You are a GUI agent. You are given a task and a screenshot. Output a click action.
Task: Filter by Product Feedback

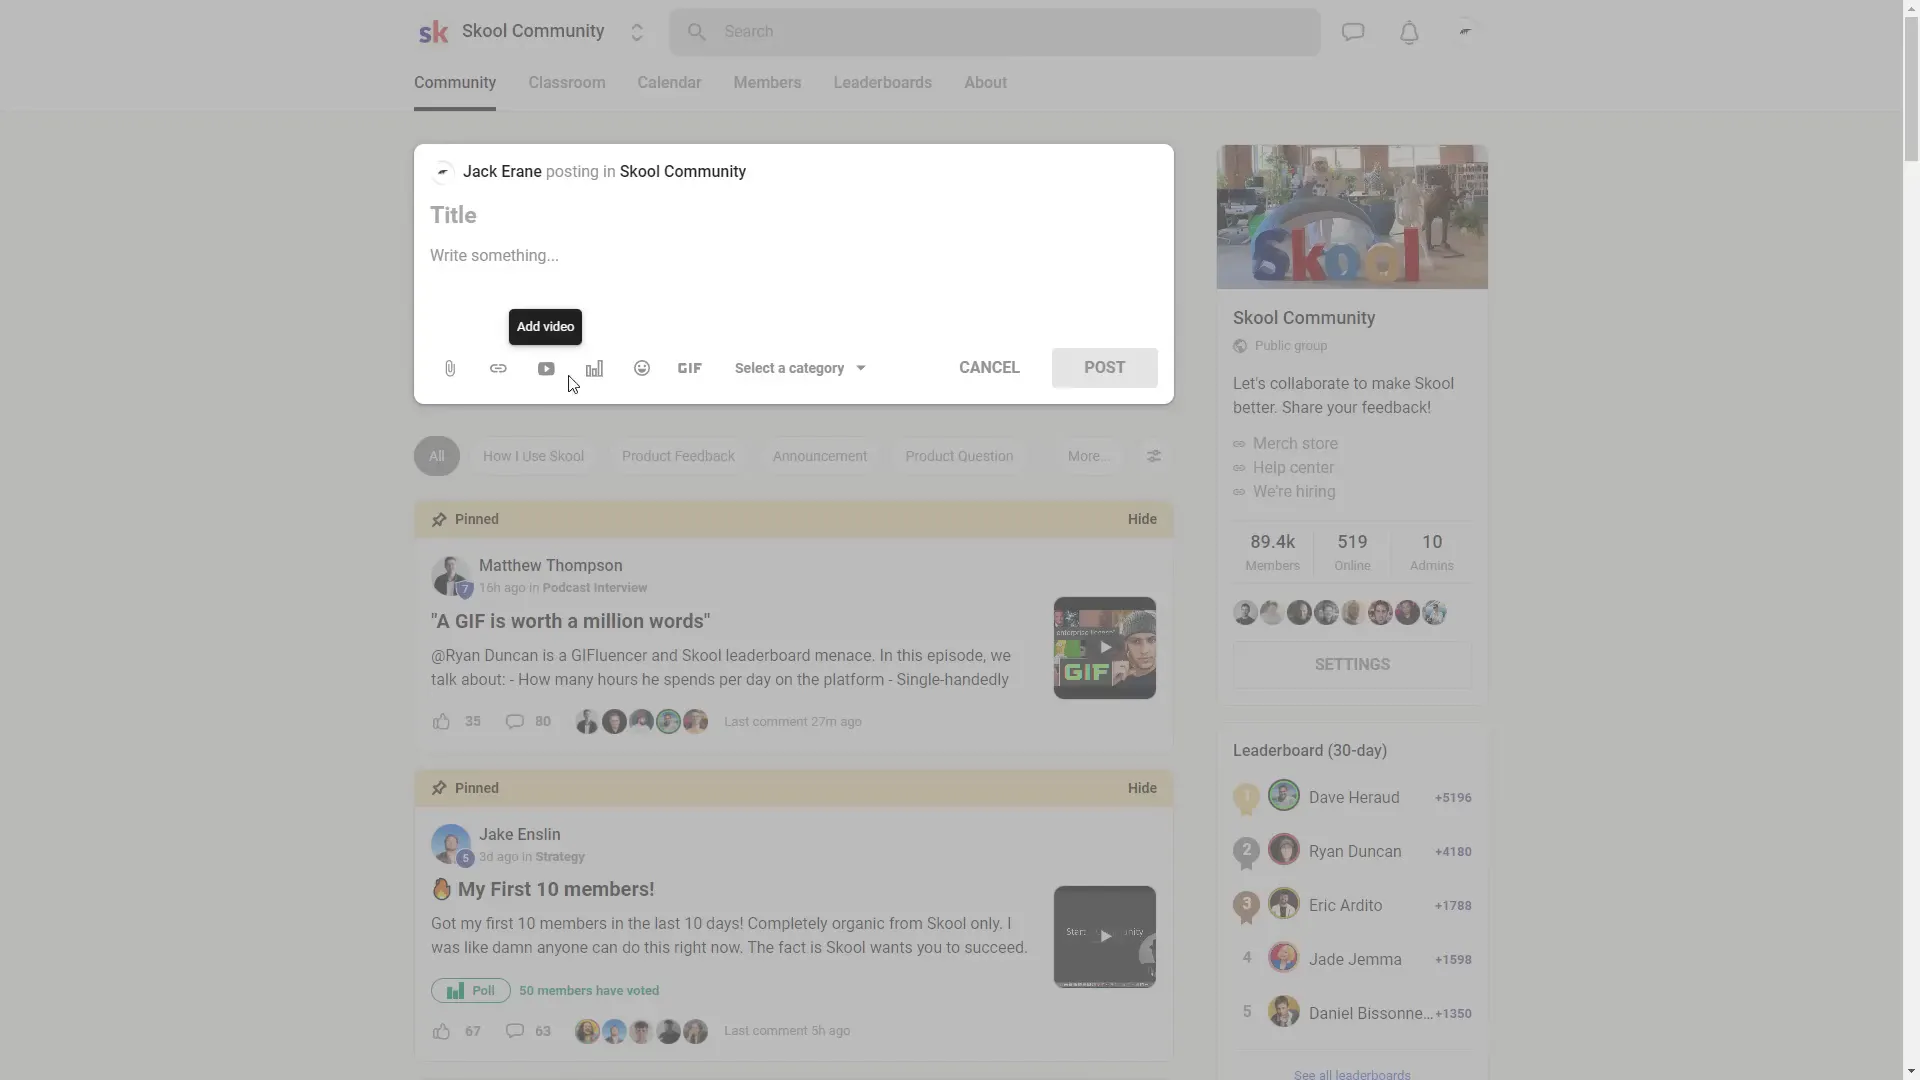(x=678, y=456)
